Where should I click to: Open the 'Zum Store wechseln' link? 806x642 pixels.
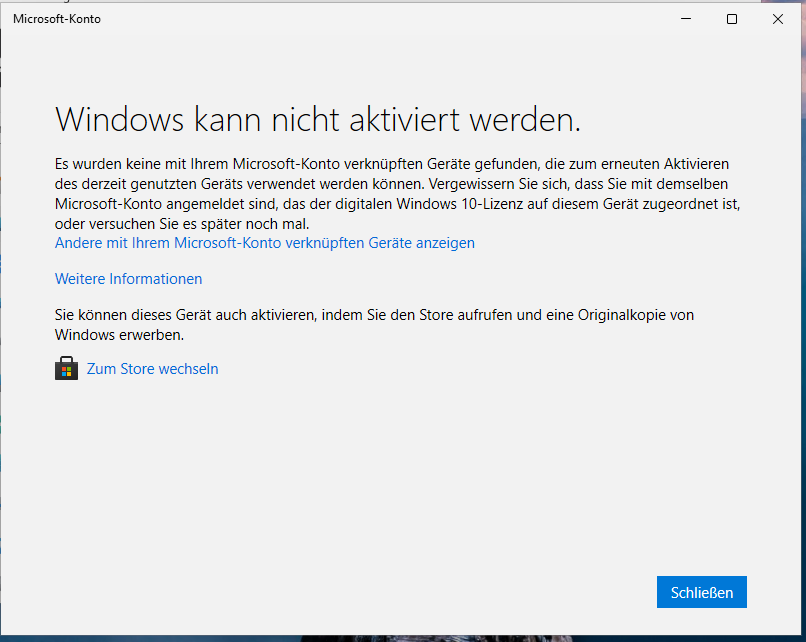coord(152,369)
